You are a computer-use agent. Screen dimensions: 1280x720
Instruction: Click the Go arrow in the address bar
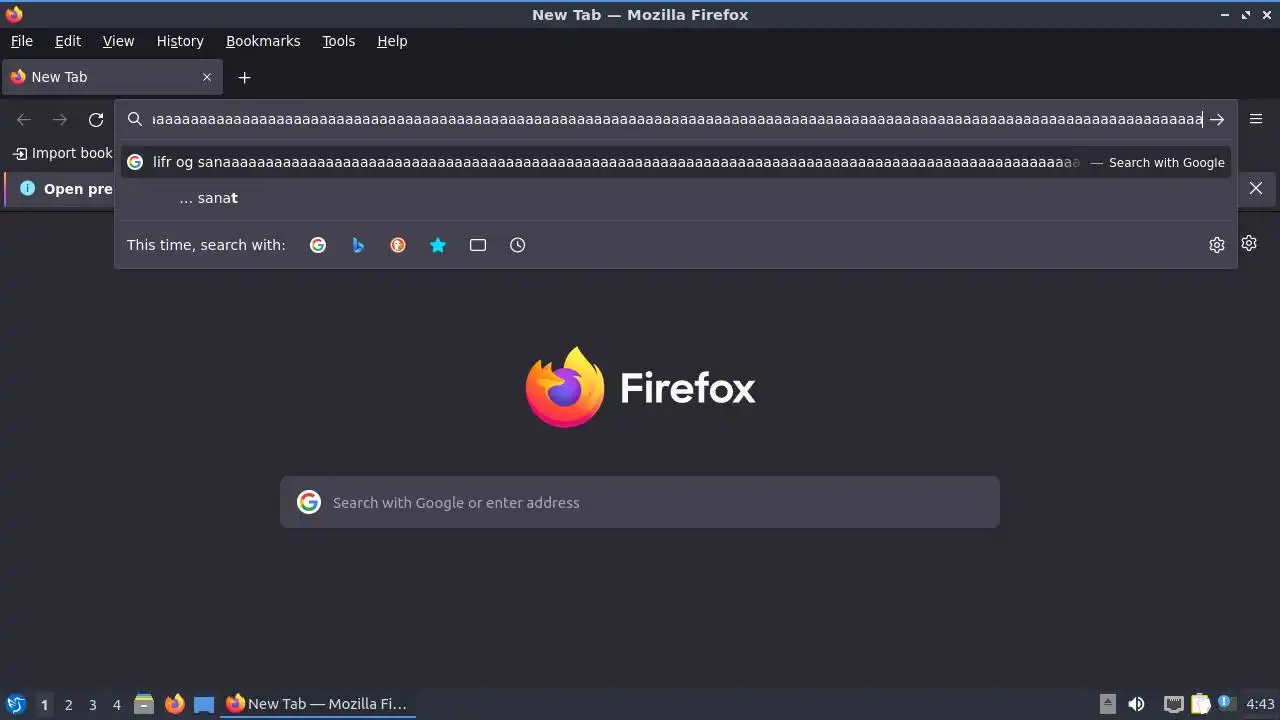point(1217,119)
